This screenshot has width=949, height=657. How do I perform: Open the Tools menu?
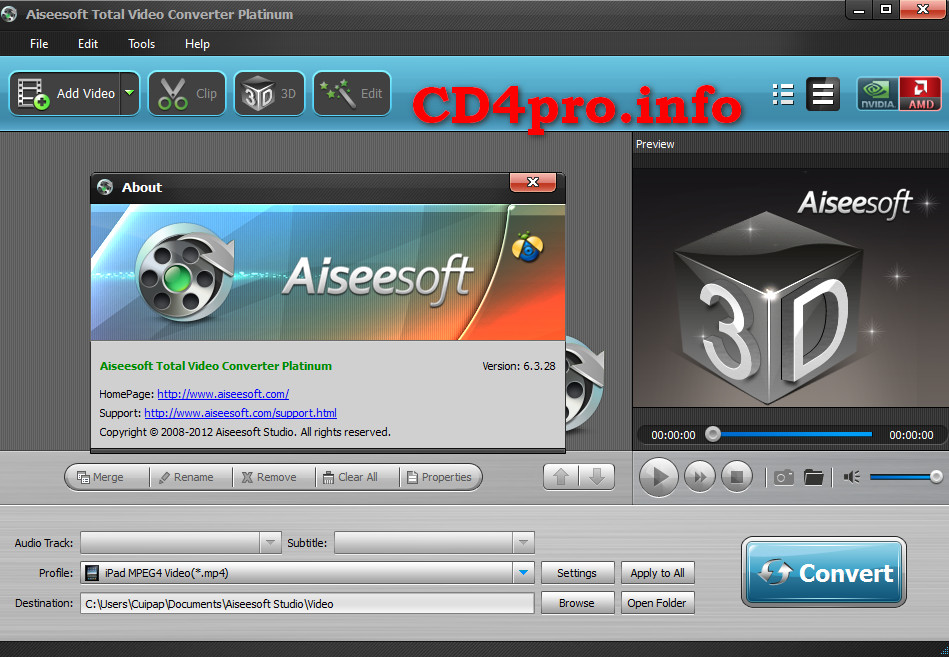click(142, 44)
